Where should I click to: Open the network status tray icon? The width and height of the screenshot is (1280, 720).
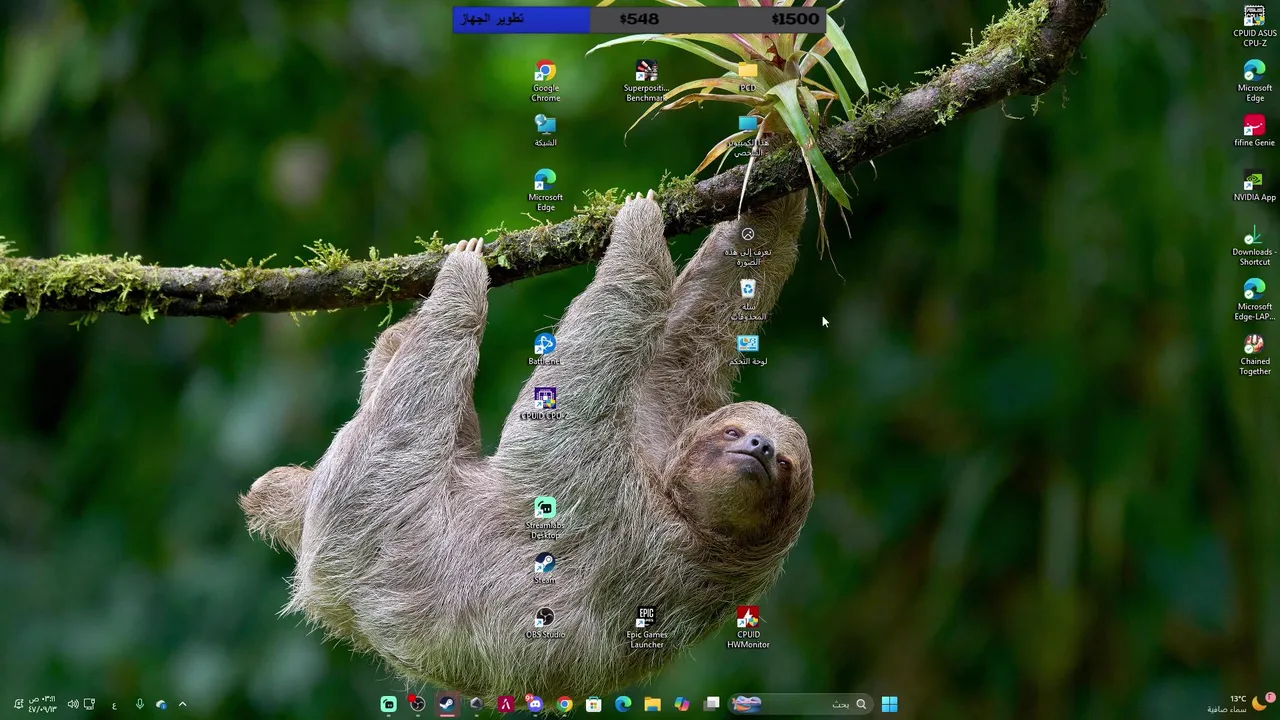pyautogui.click(x=89, y=704)
